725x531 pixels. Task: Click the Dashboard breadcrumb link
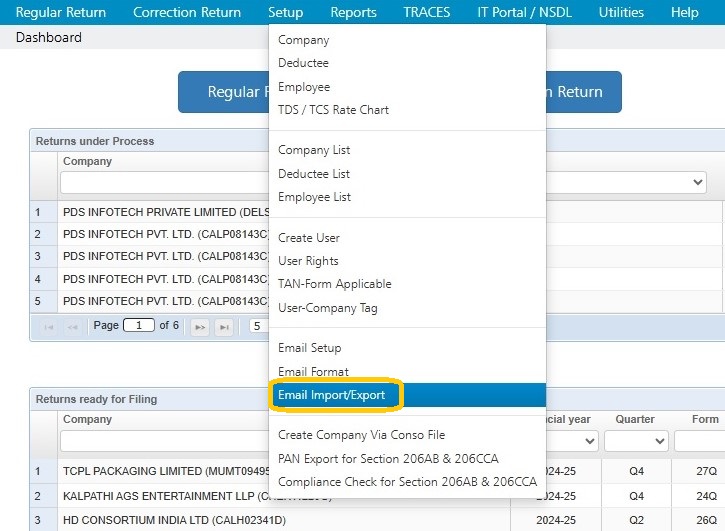(x=49, y=37)
